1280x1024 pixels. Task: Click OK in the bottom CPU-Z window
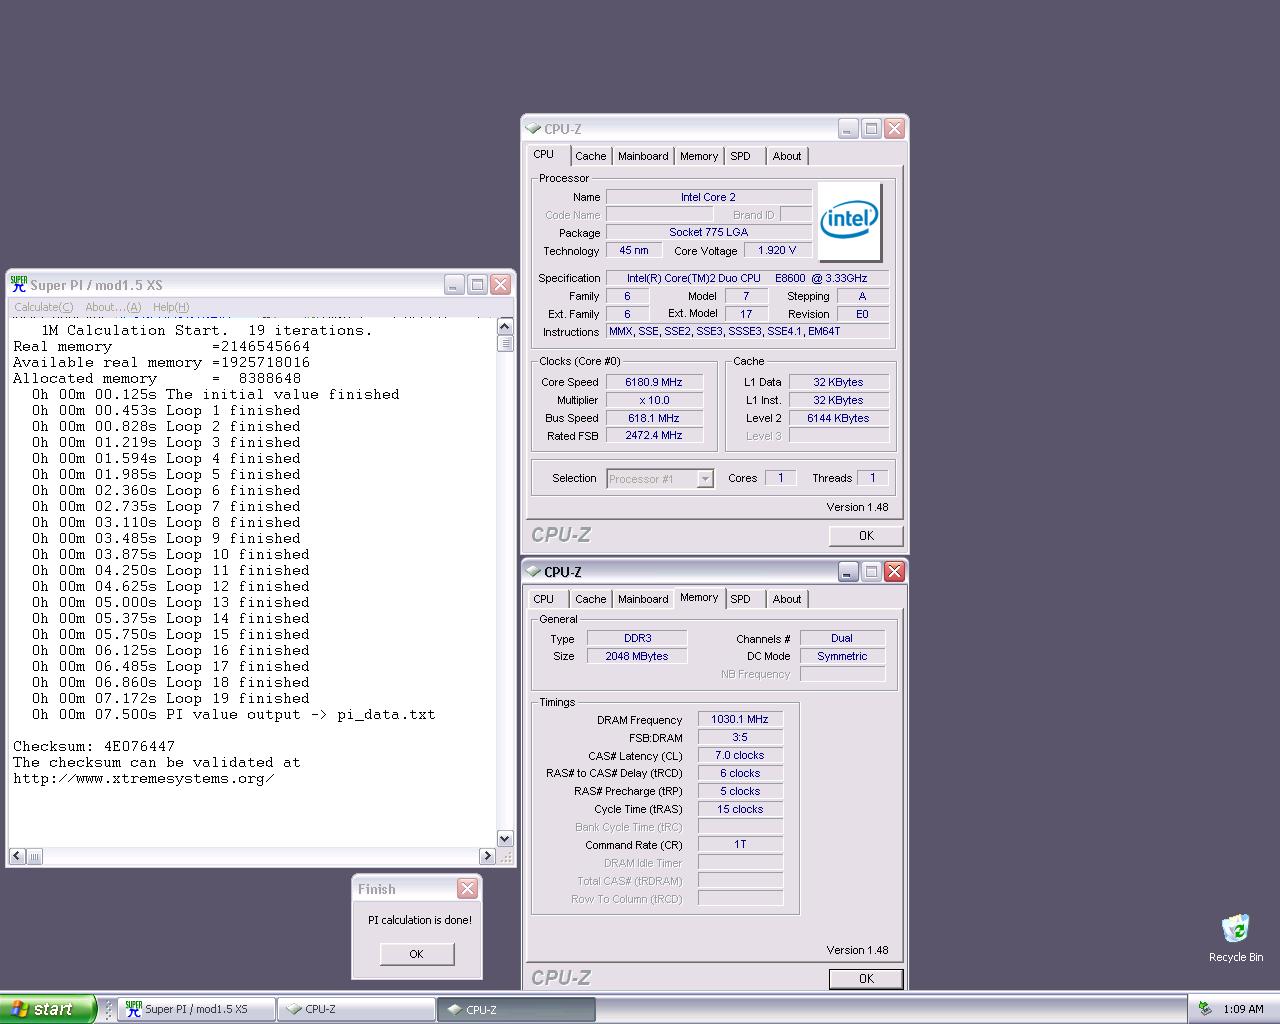(866, 979)
